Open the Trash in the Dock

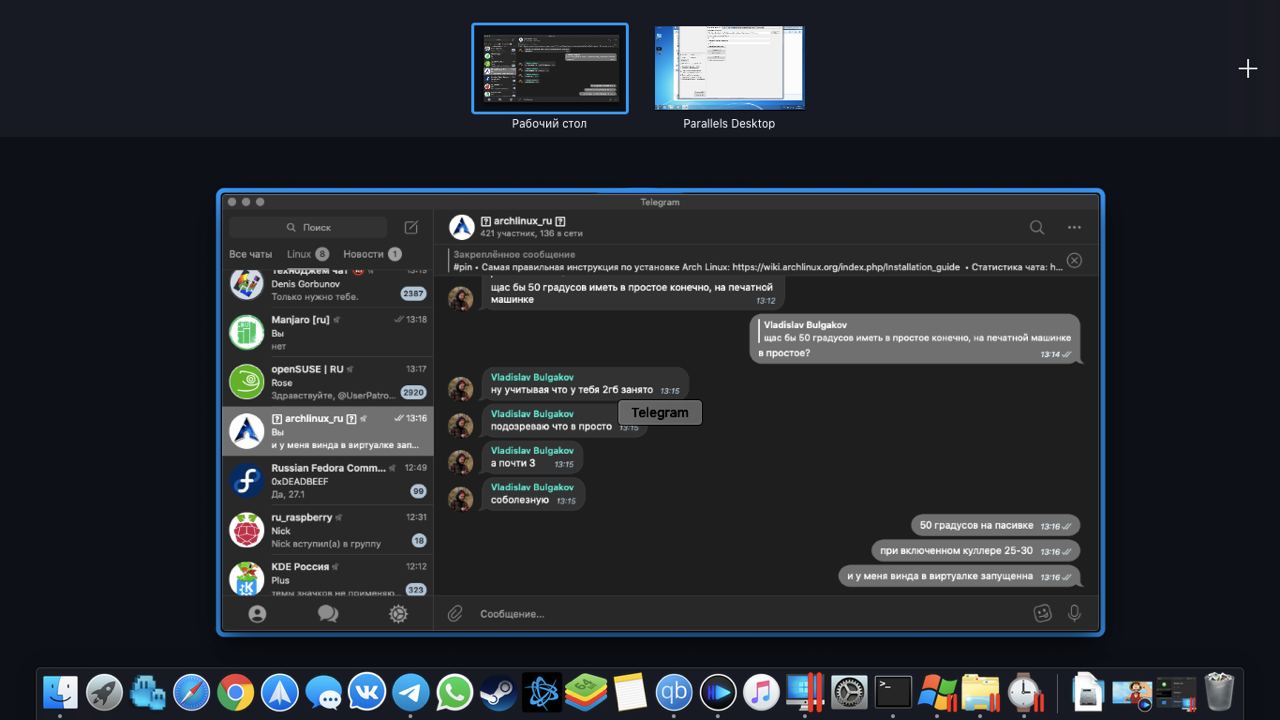click(x=1219, y=692)
